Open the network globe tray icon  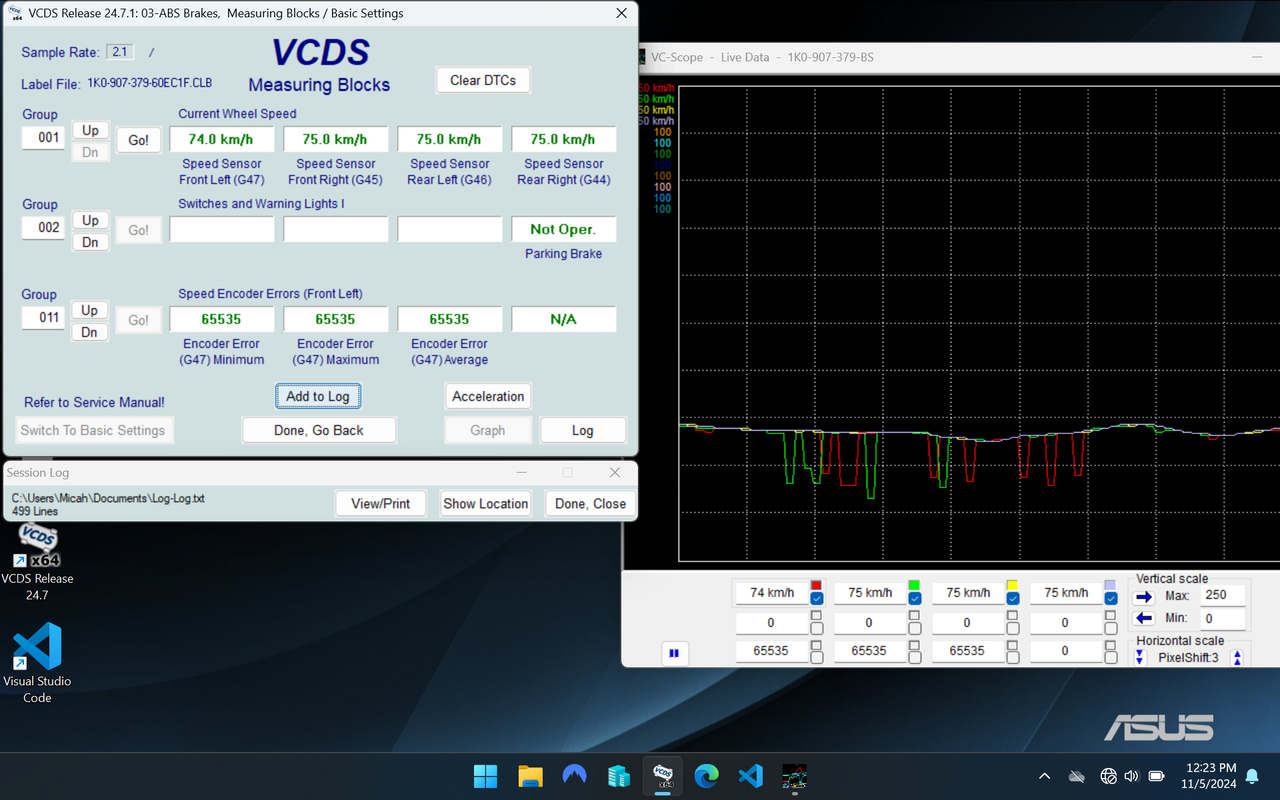(1108, 776)
